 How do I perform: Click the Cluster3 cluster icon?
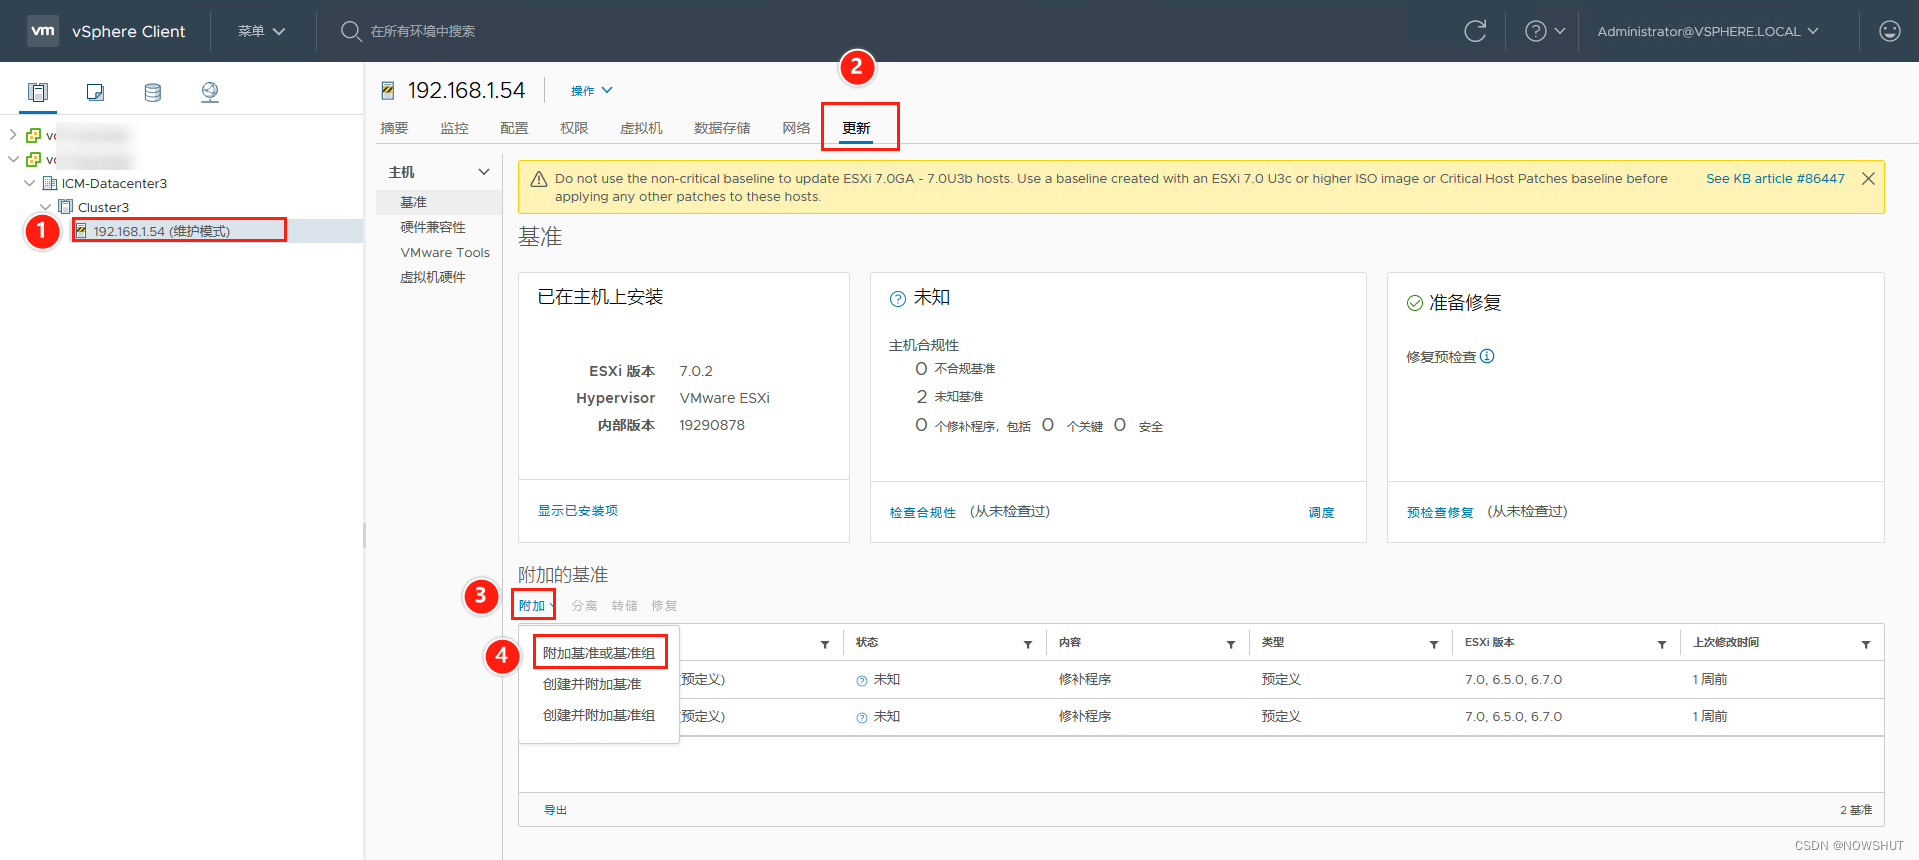point(66,207)
